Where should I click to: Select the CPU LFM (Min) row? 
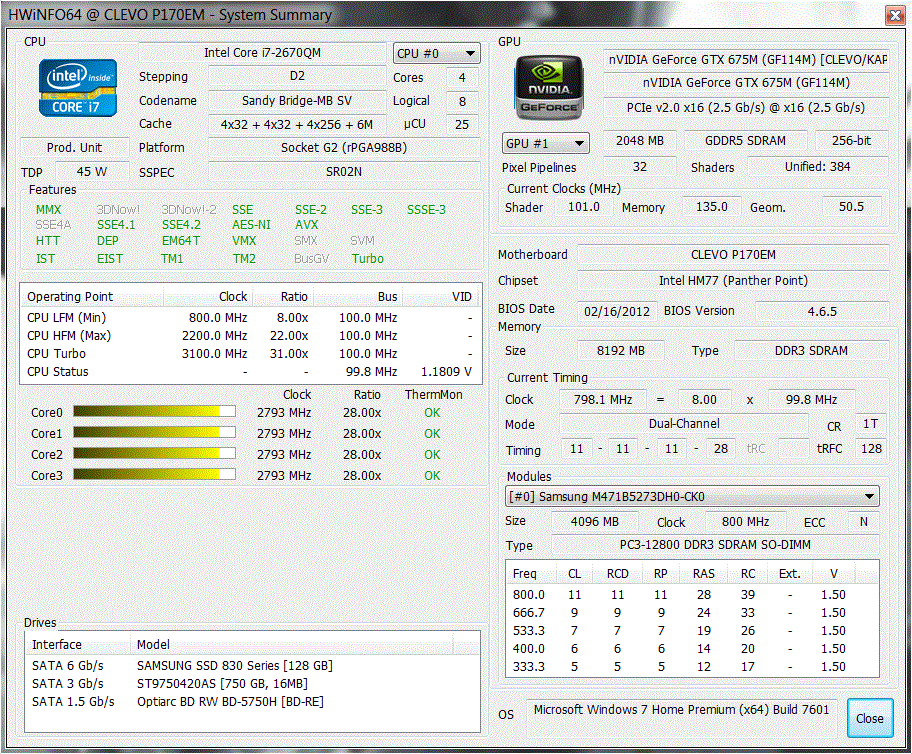pyautogui.click(x=250, y=318)
